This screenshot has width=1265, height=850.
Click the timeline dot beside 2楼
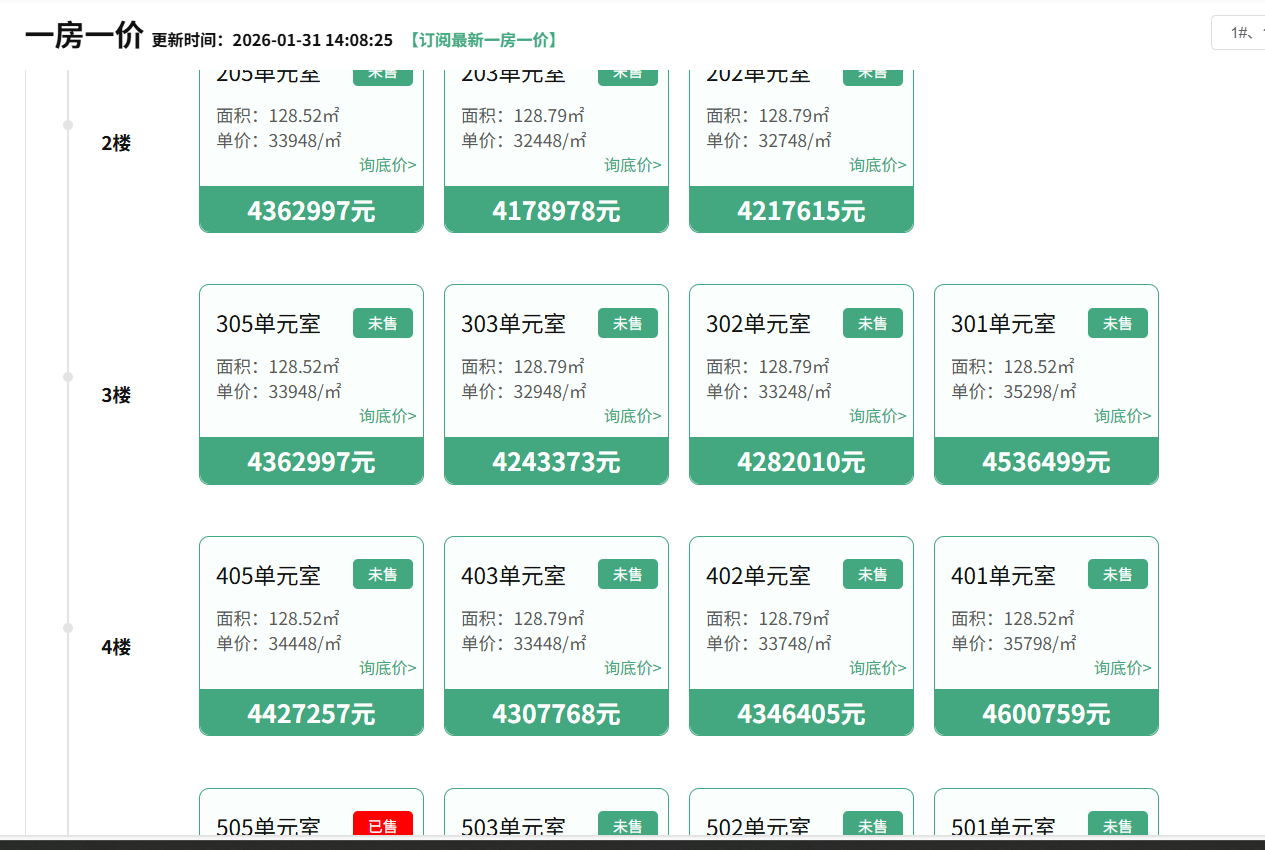point(68,125)
